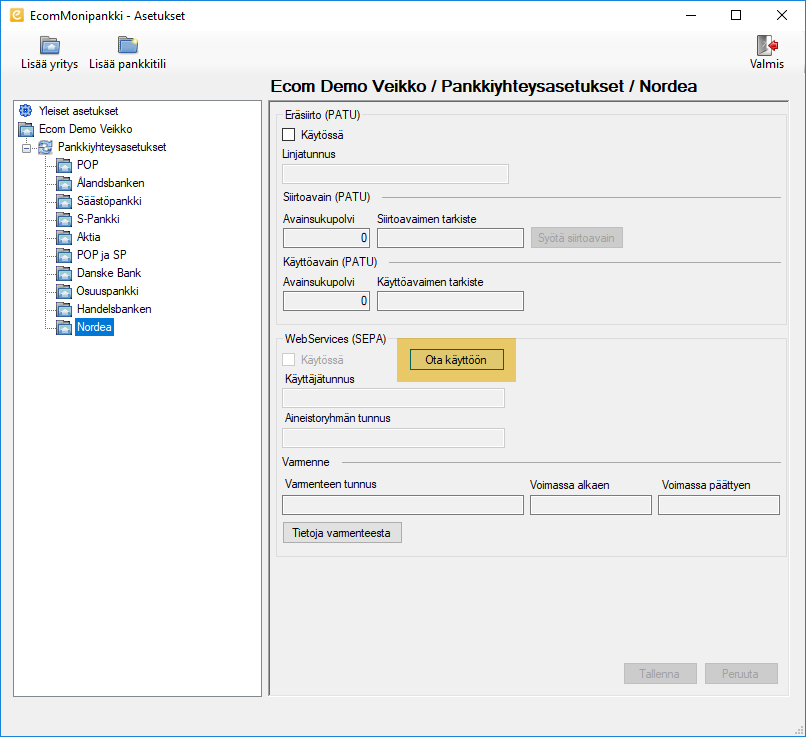
Task: Click the Siirtoavaimen tarkiste field
Action: (x=450, y=238)
